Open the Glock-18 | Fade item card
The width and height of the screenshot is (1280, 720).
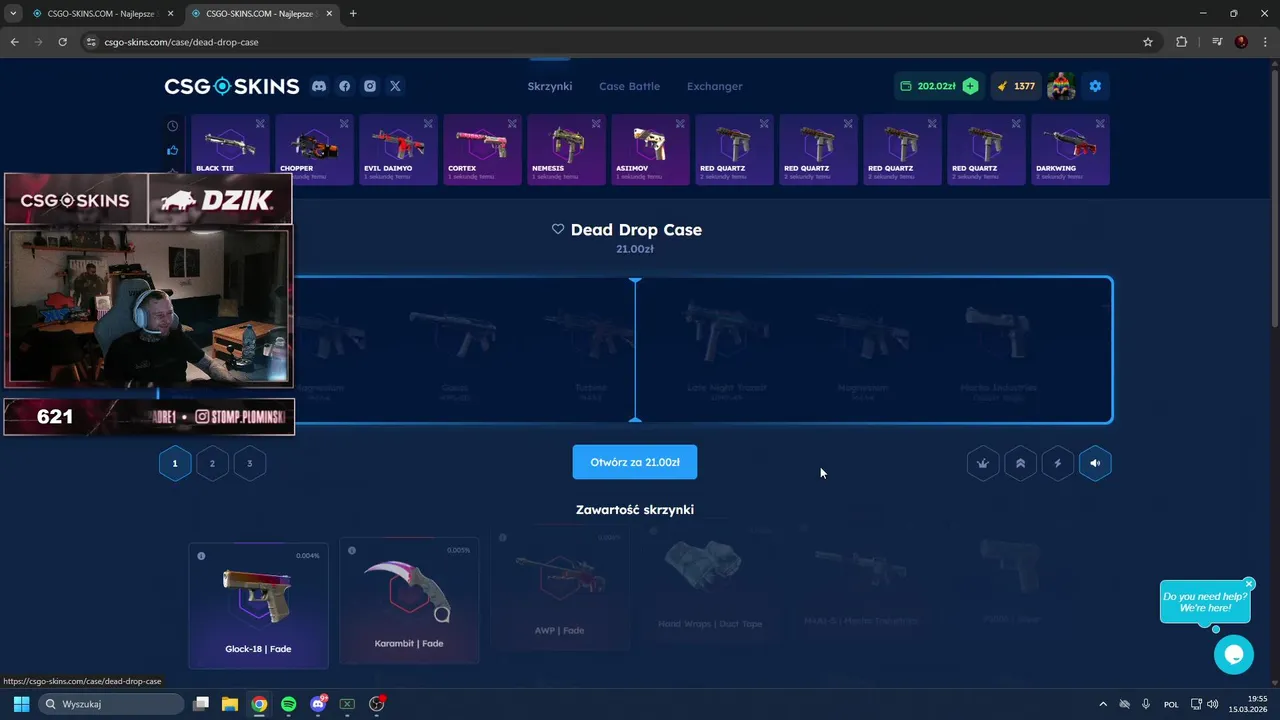click(258, 605)
